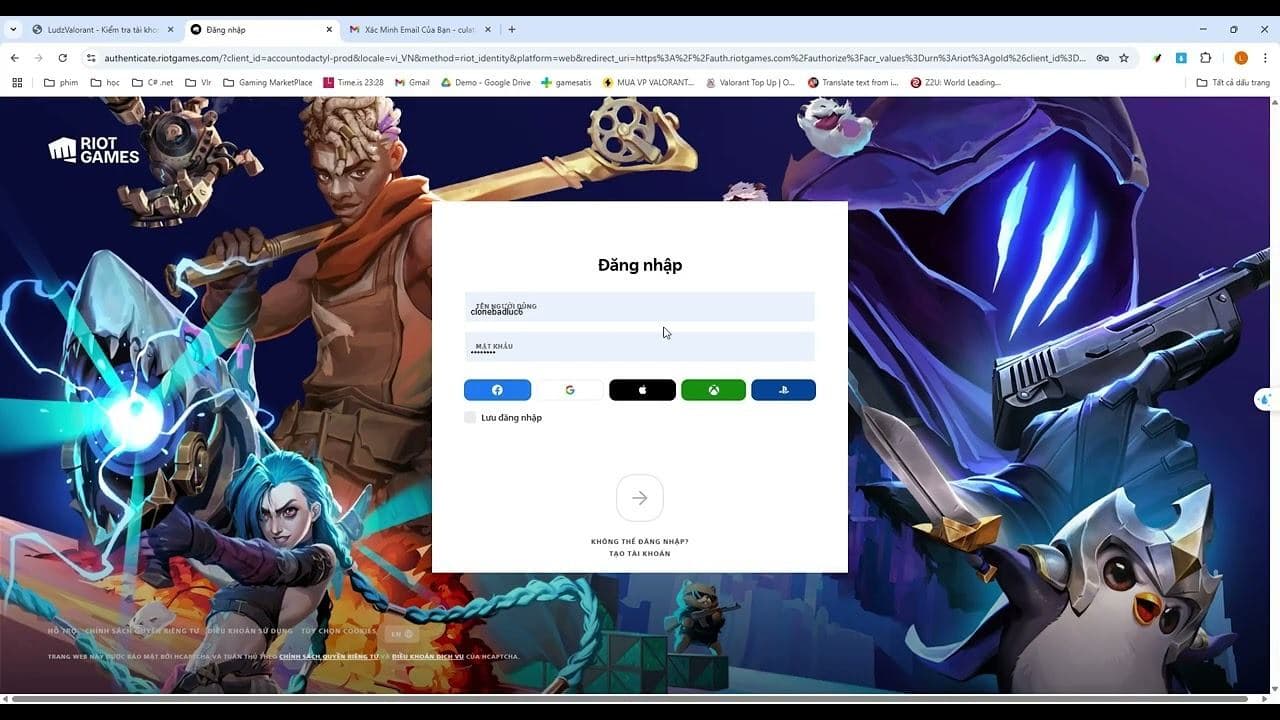Click the address bar URL
The image size is (1280, 720).
(x=594, y=58)
